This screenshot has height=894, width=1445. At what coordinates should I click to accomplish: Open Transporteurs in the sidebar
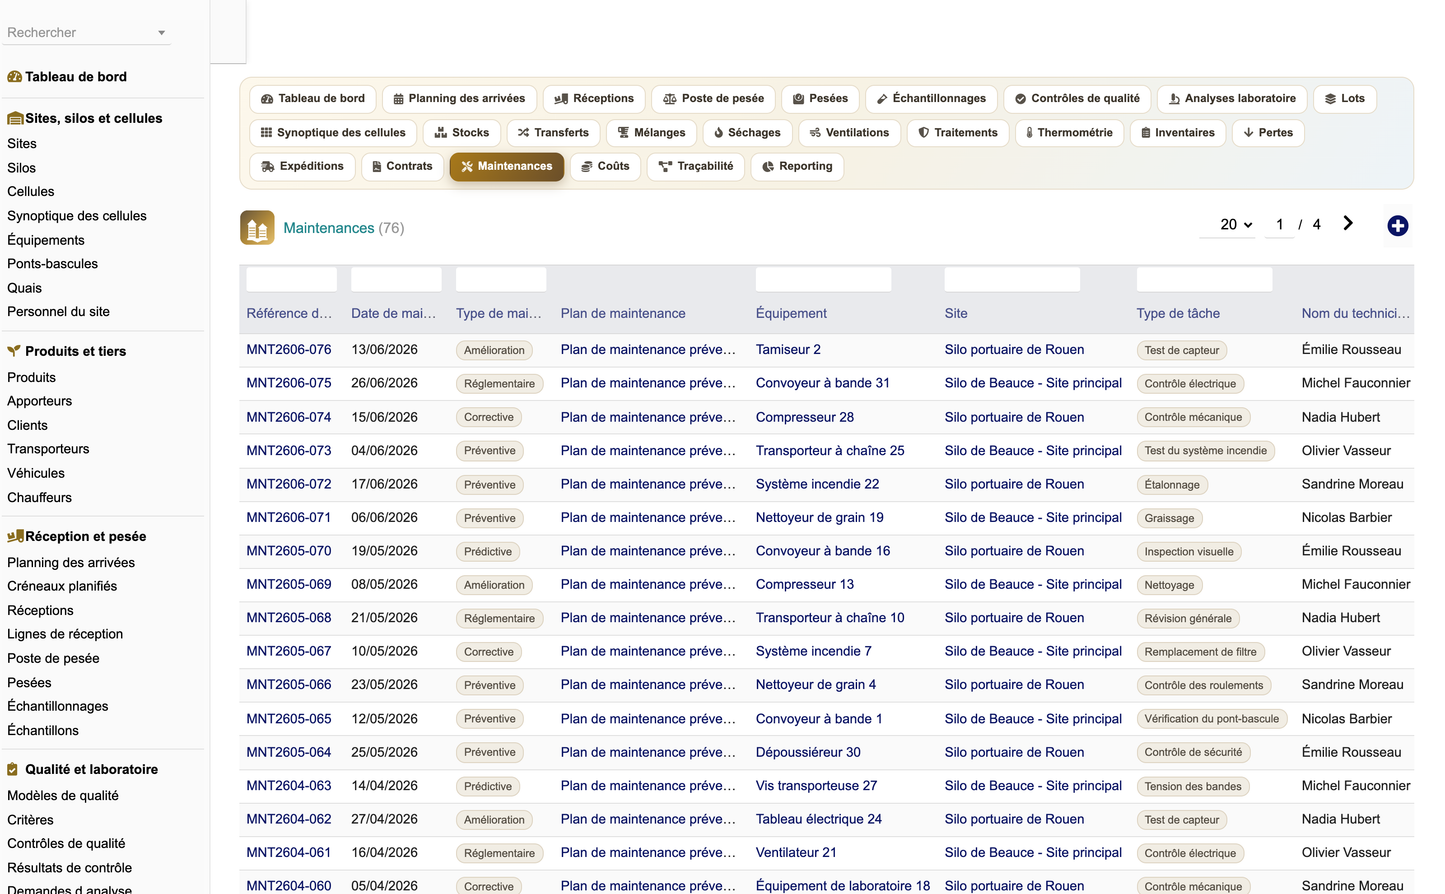click(x=48, y=449)
